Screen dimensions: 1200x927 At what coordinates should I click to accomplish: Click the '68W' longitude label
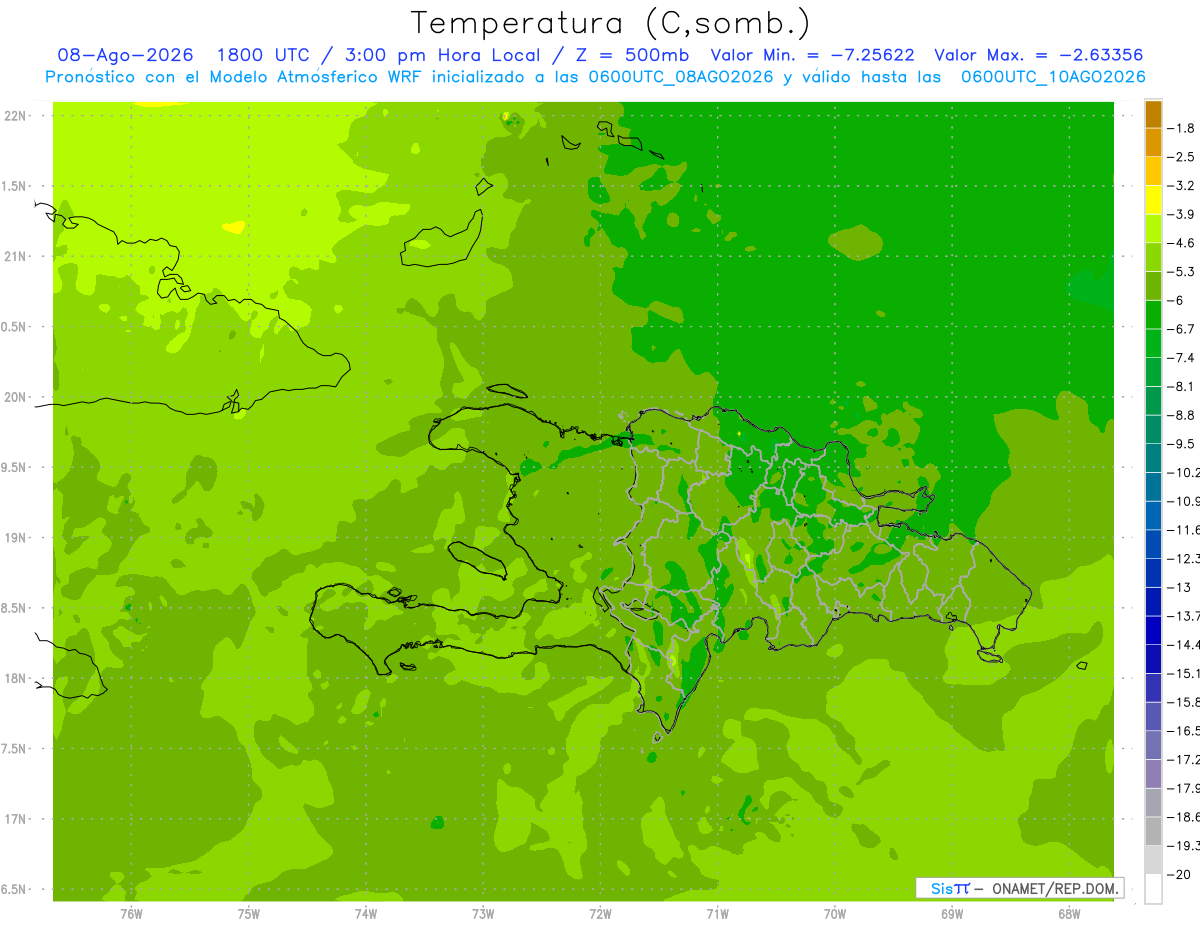(x=1069, y=913)
